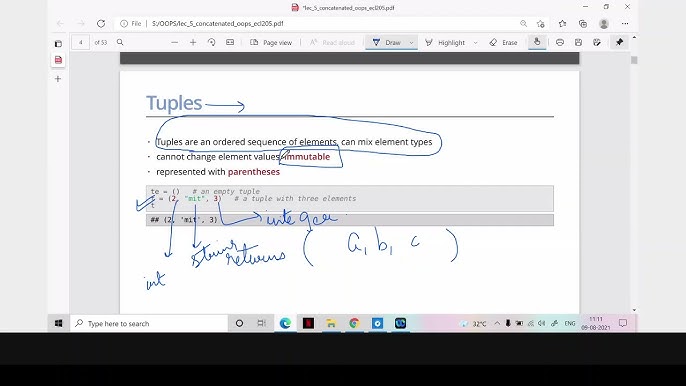This screenshot has height=386, width=686.
Task: Open taskbar clock and calendar
Action: pyautogui.click(x=596, y=323)
